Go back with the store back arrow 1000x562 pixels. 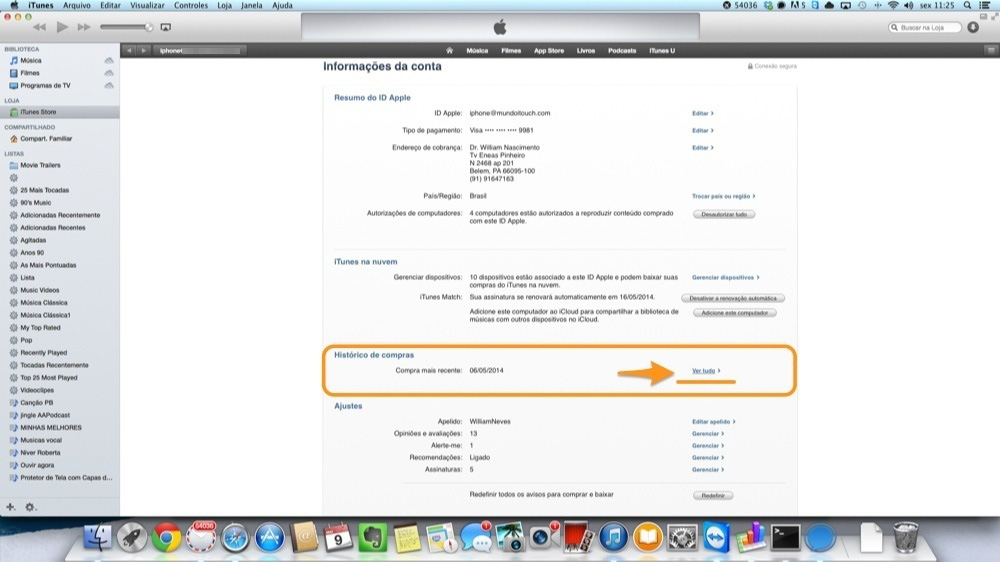pyautogui.click(x=129, y=50)
